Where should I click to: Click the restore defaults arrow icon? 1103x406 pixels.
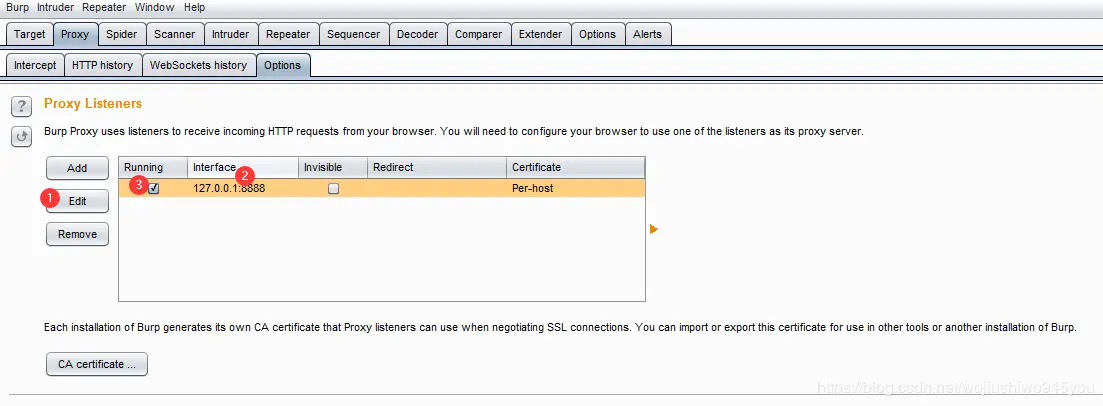pyautogui.click(x=21, y=137)
